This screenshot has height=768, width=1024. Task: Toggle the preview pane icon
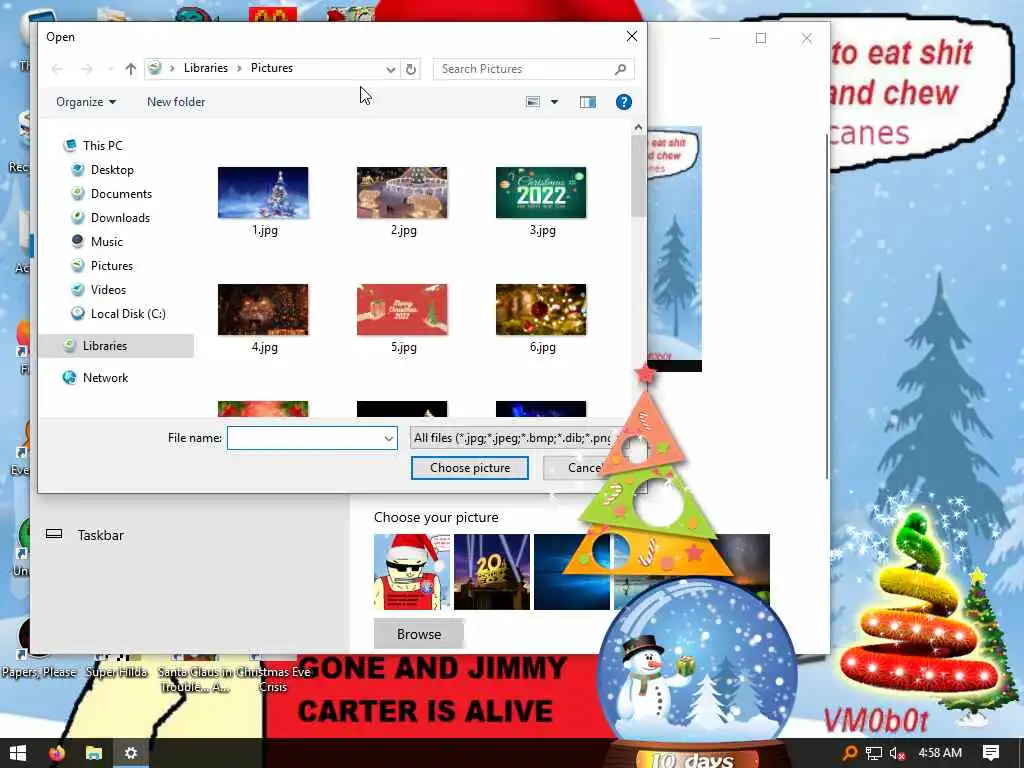tap(588, 102)
